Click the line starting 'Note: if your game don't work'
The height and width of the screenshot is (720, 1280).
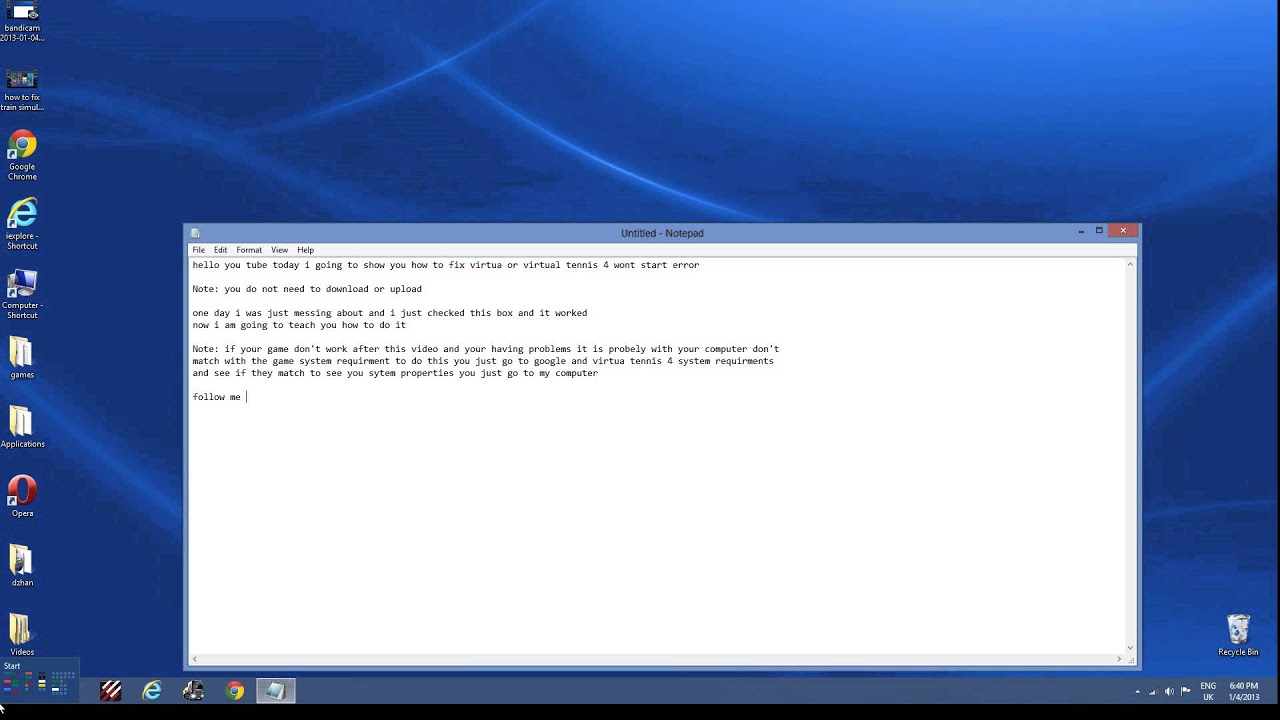[x=485, y=349]
